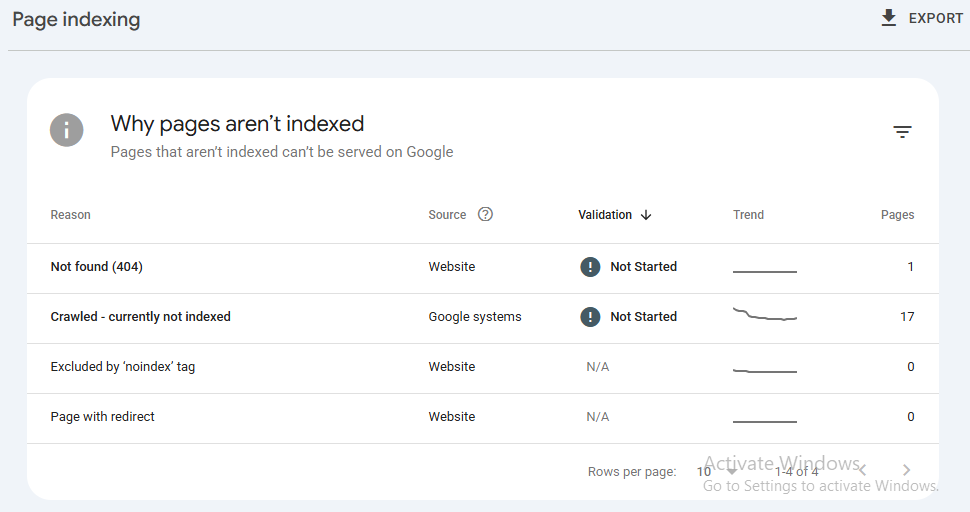Click Website source in noindex row
Viewport: 970px width, 512px height.
pos(452,367)
